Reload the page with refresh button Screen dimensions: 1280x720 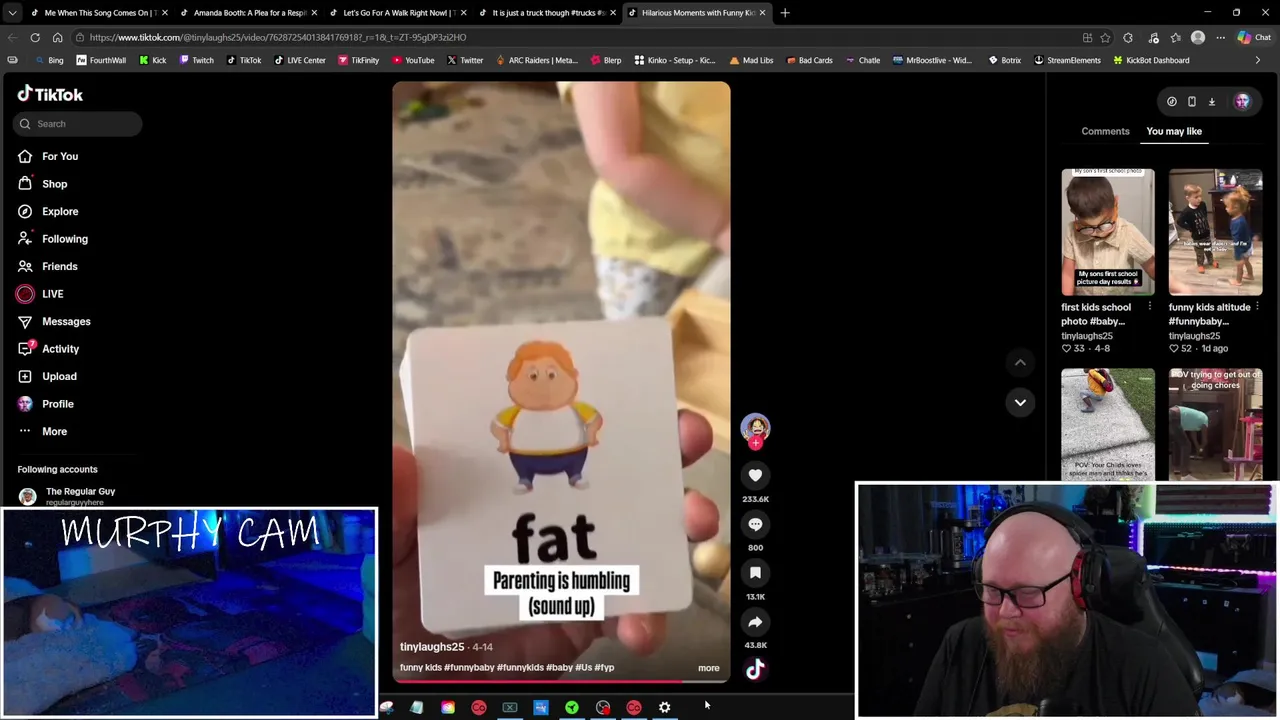[35, 37]
